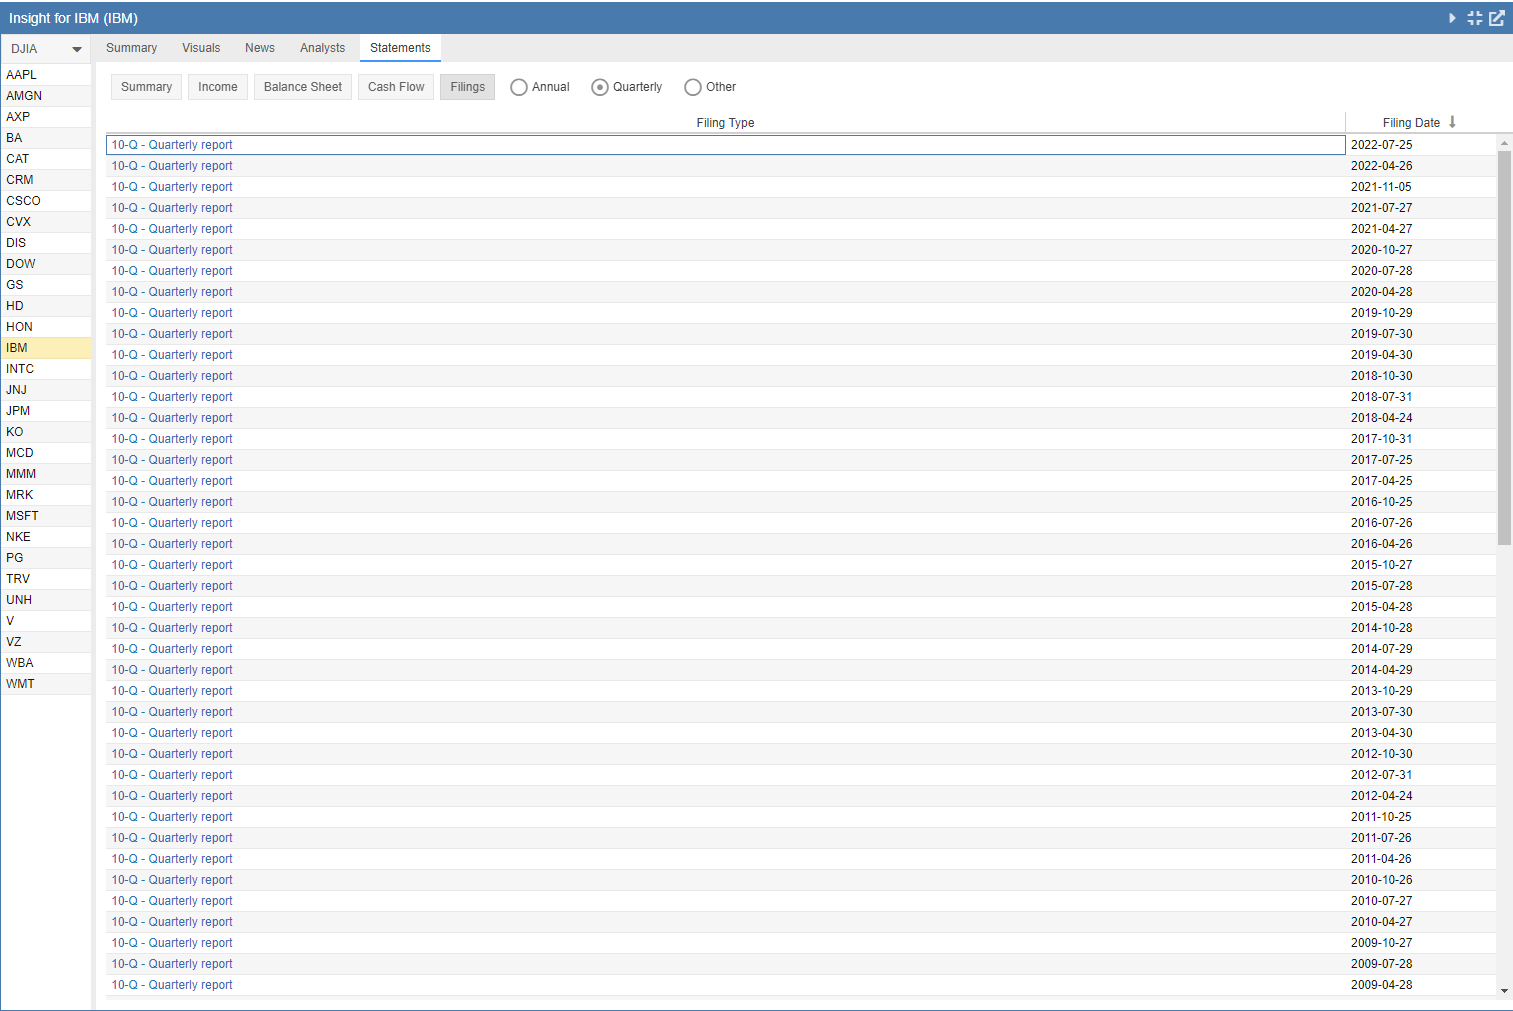The image size is (1513, 1011).
Task: Select AMGN in the ticker list
Action: [46, 96]
